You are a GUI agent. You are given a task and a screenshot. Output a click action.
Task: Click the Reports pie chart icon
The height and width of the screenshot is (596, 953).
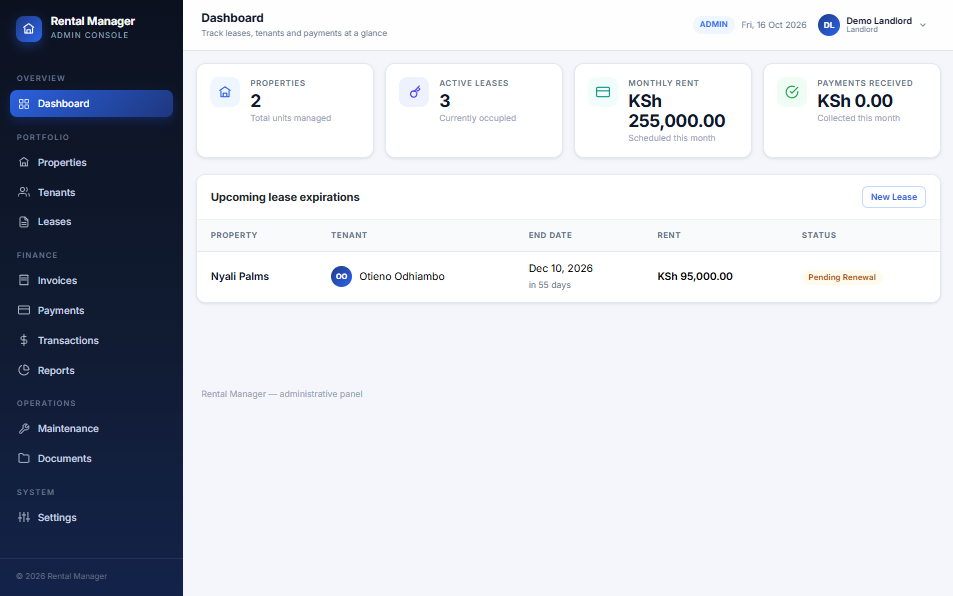coord(24,370)
